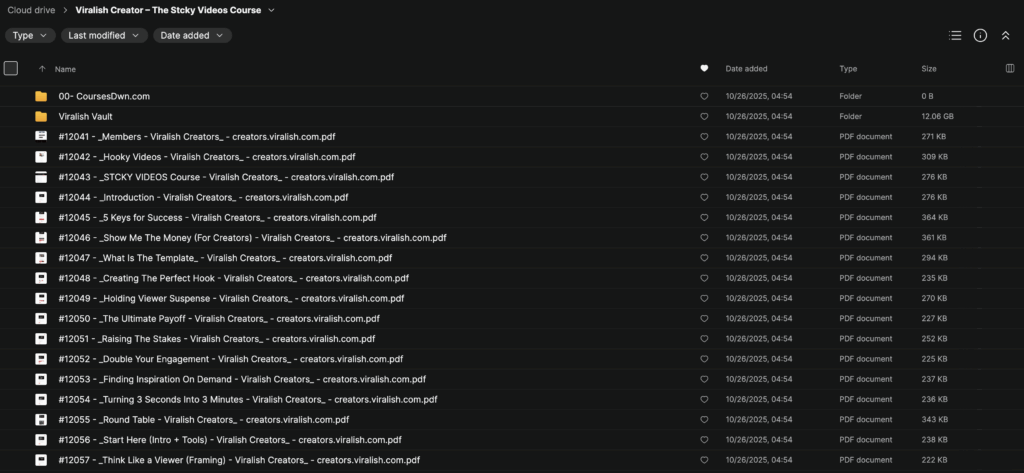Select #12050 The Ultimate Payoff file name
This screenshot has height=473, width=1024.
pos(219,319)
